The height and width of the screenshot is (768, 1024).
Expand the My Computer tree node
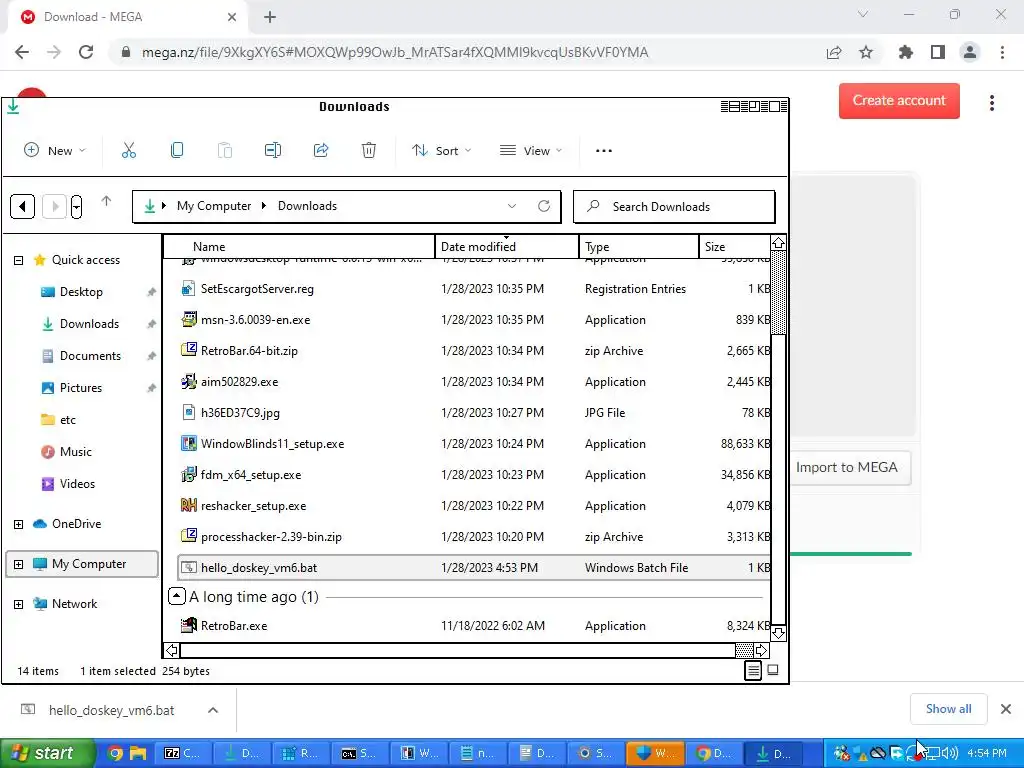pyautogui.click(x=18, y=564)
